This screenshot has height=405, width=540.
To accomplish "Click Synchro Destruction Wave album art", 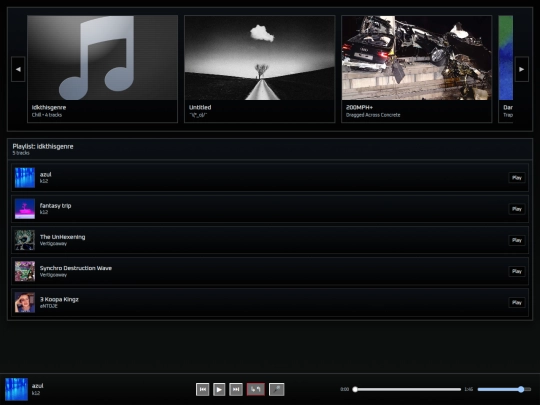I will 25,271.
